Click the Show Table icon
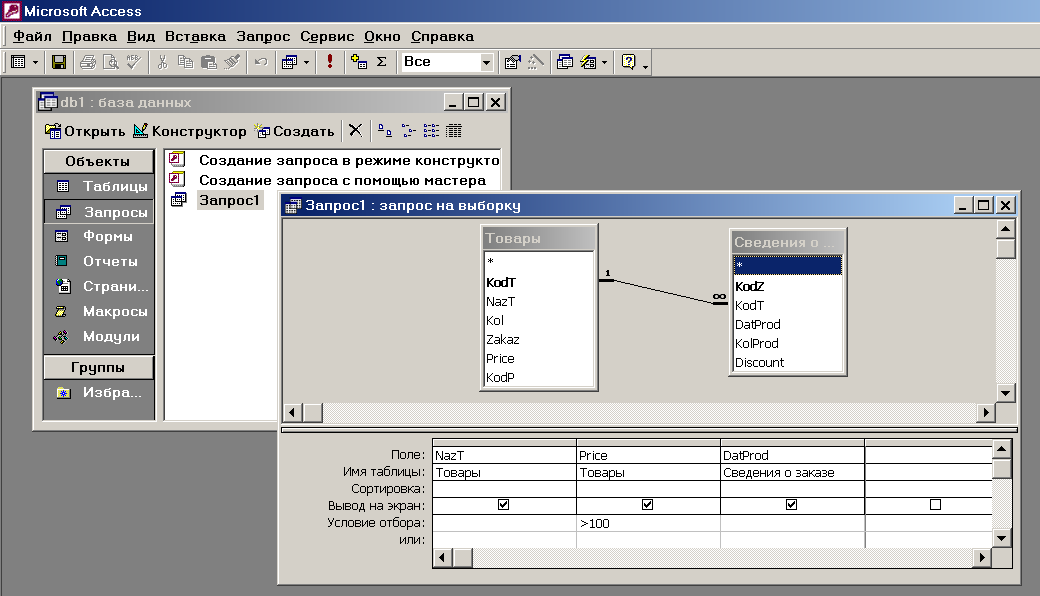 tap(359, 62)
